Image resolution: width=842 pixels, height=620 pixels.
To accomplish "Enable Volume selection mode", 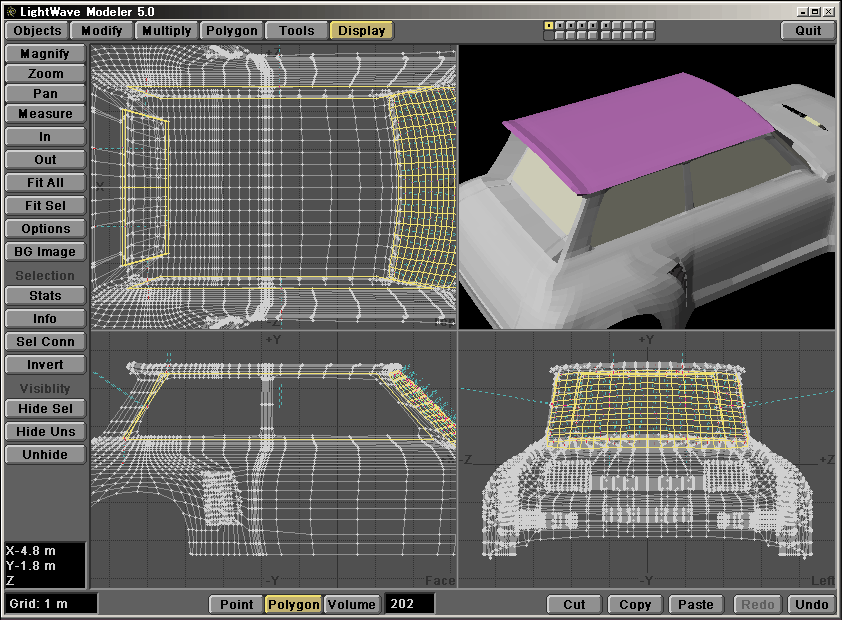I will tap(352, 604).
